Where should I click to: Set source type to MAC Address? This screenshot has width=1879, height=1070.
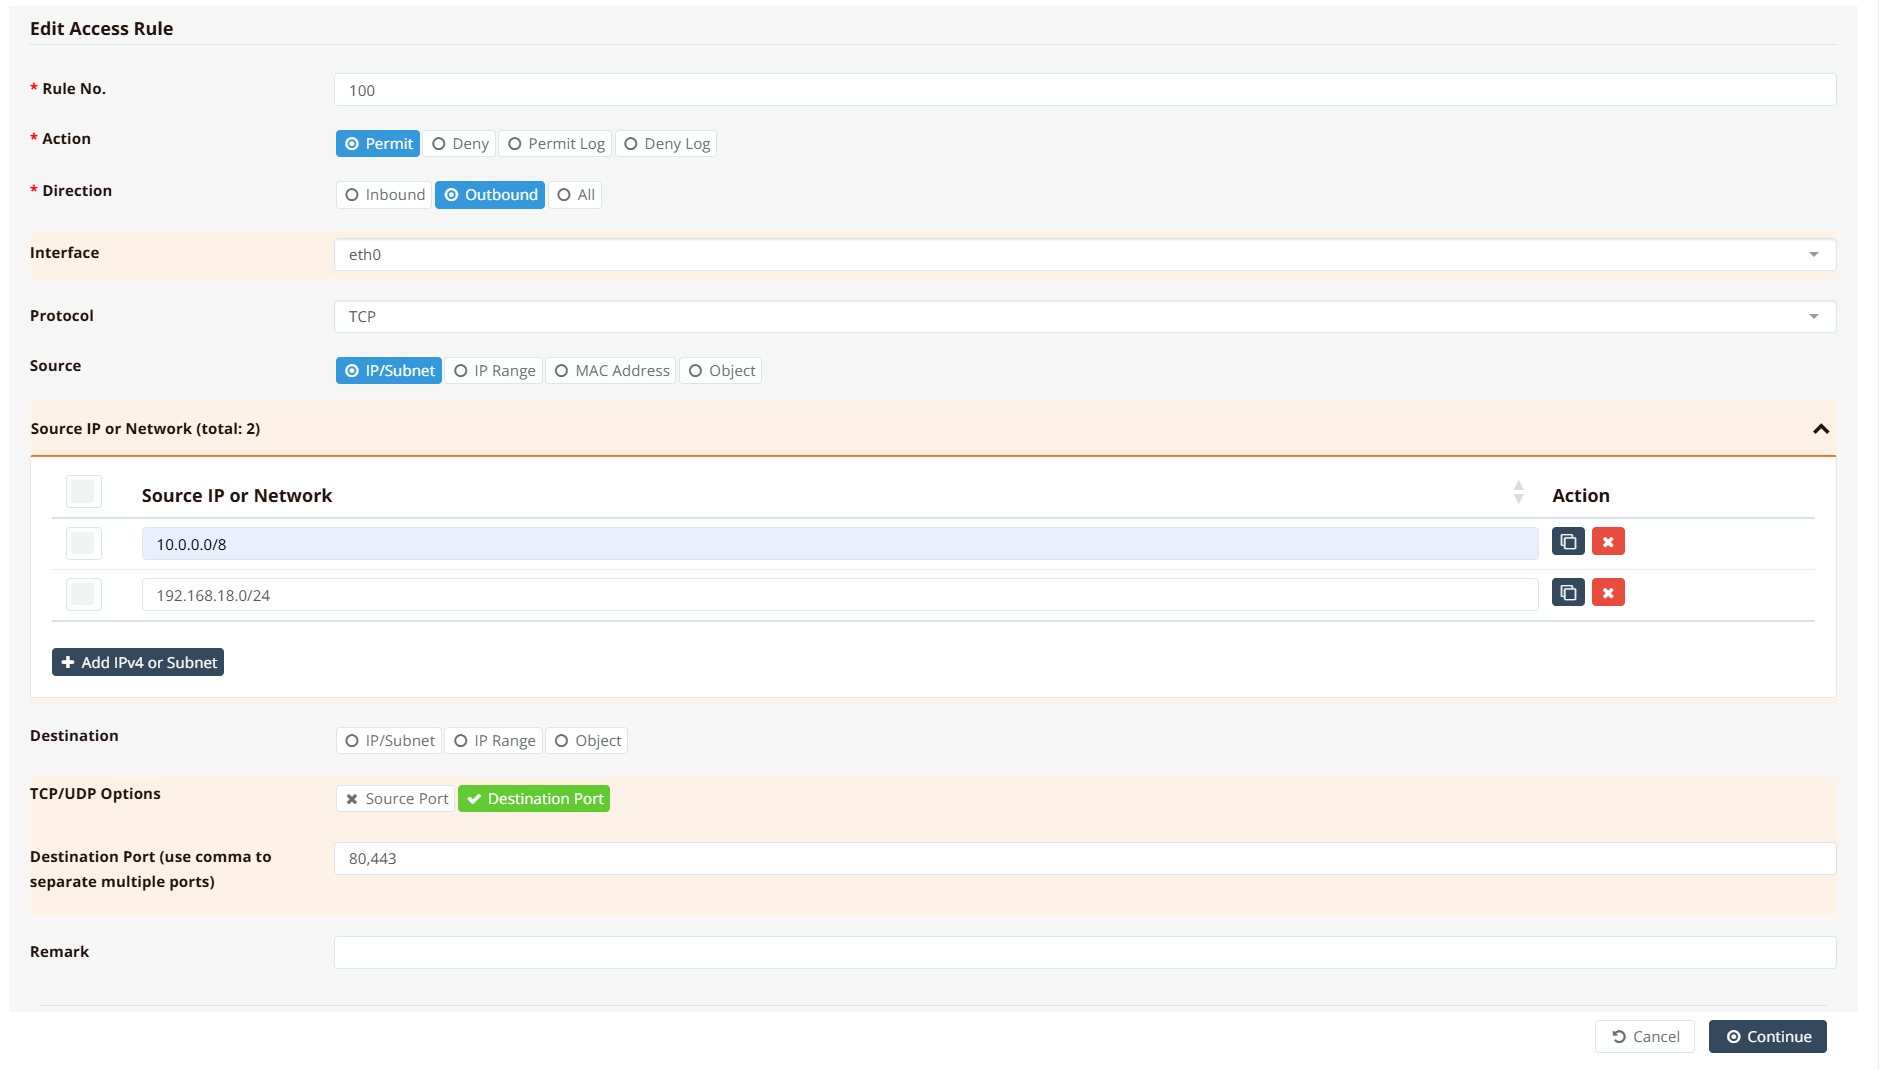pyautogui.click(x=611, y=371)
